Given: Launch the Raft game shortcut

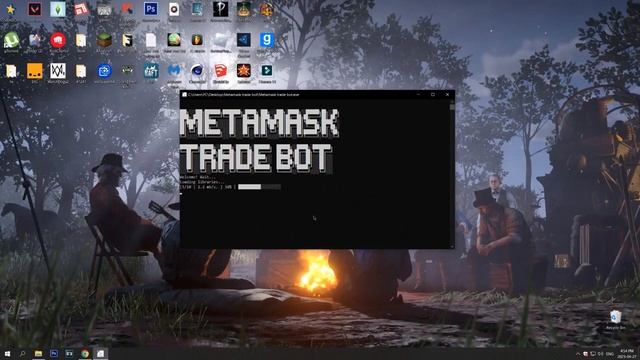Looking at the screenshot, I should [x=151, y=71].
